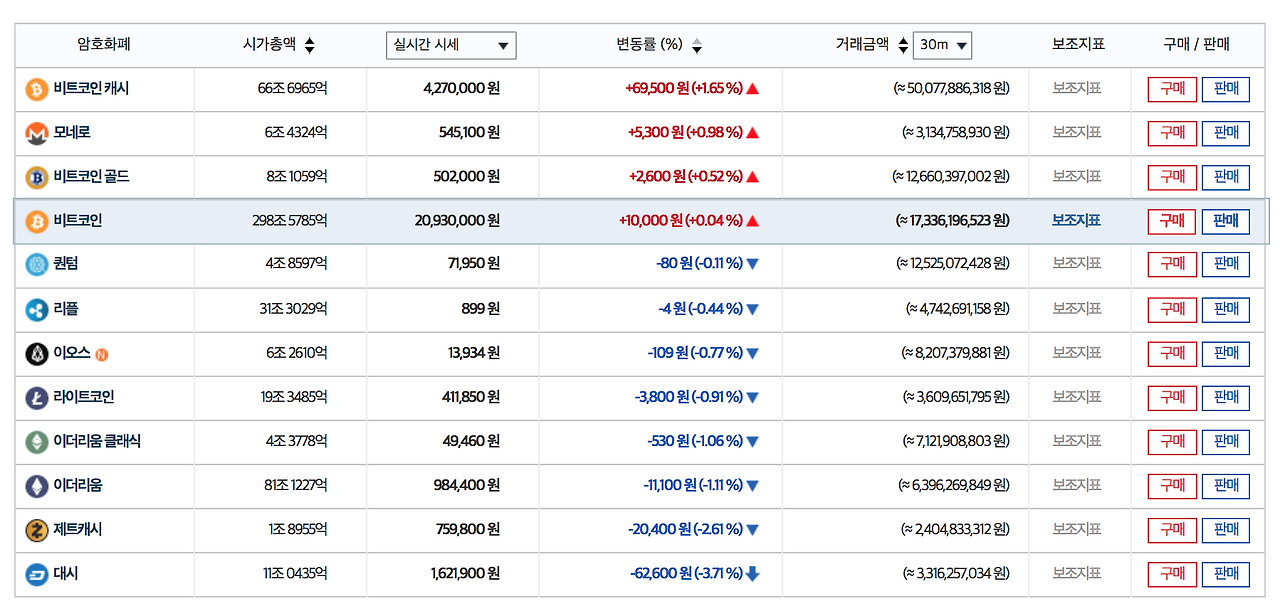The image size is (1280, 616).
Task: Click the 제트캐시 coin icon
Action: 37,530
